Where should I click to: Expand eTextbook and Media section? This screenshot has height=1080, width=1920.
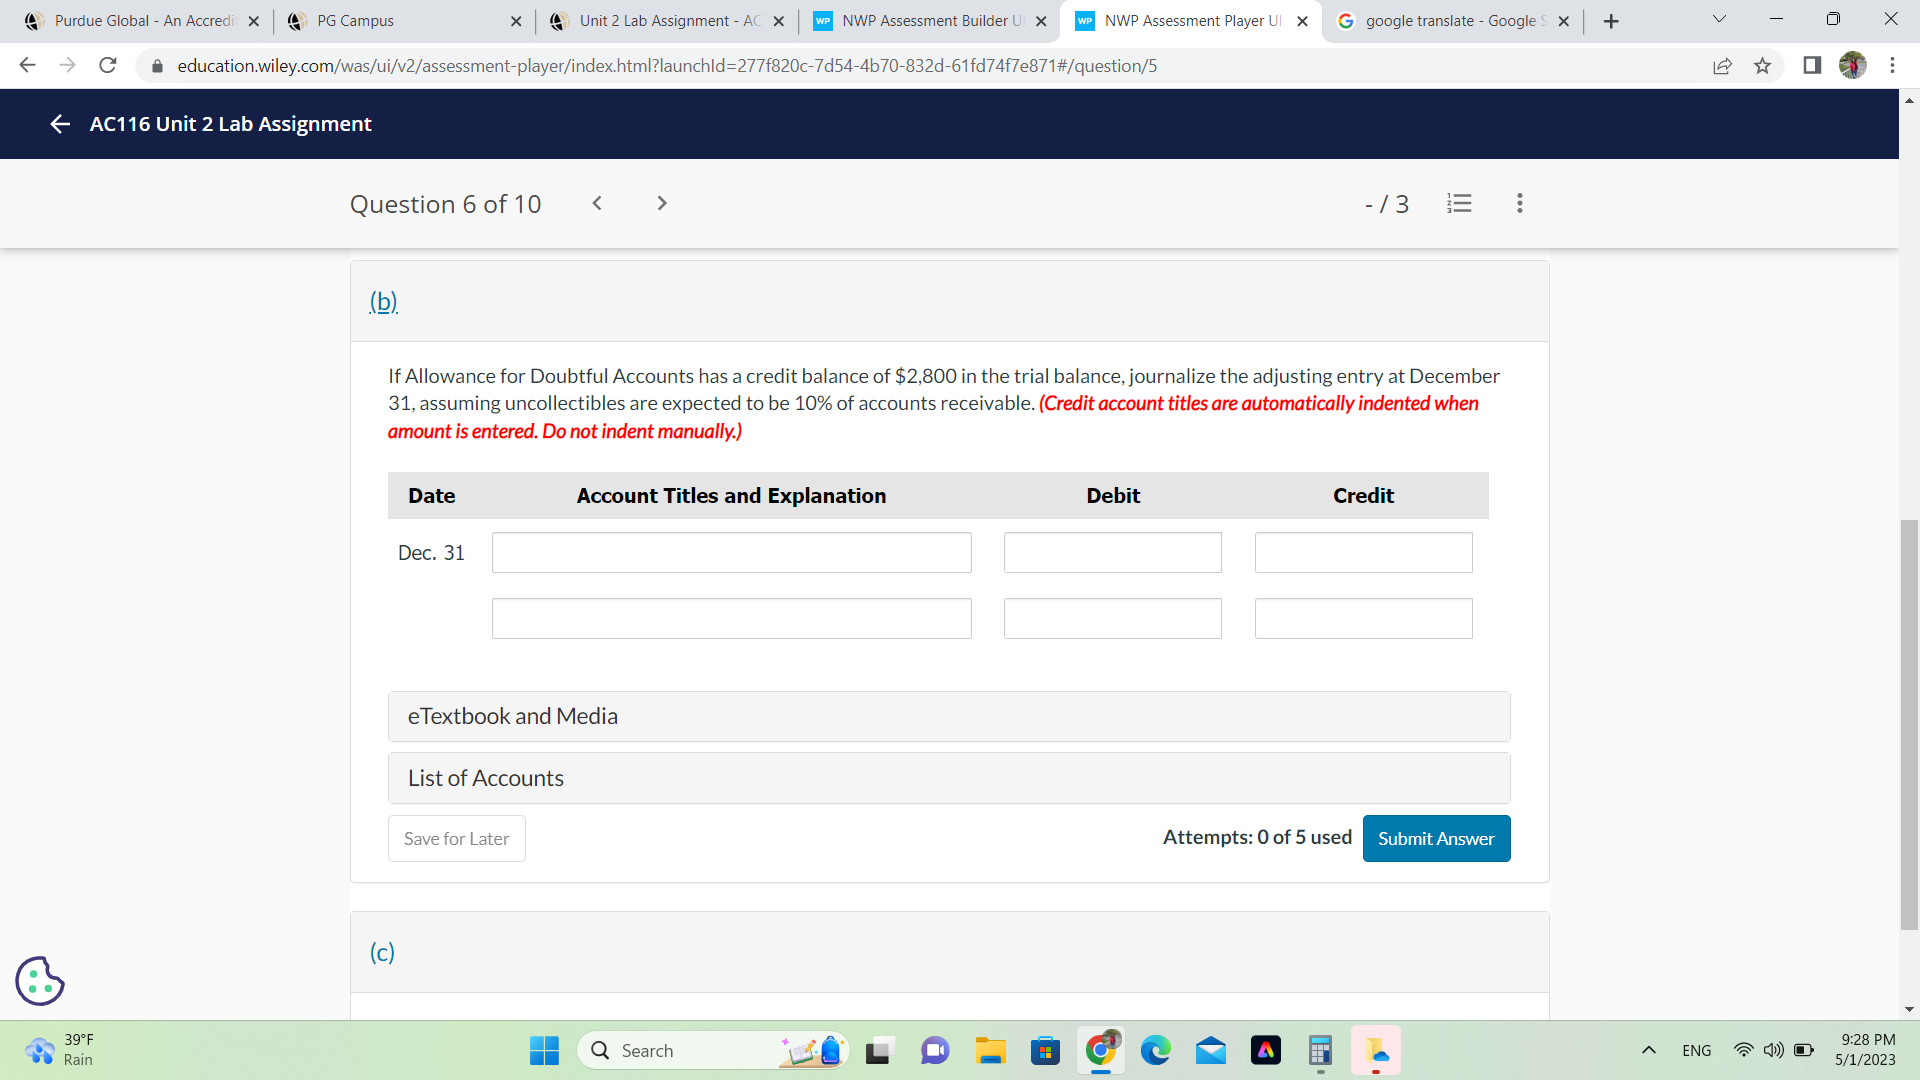pyautogui.click(x=948, y=716)
